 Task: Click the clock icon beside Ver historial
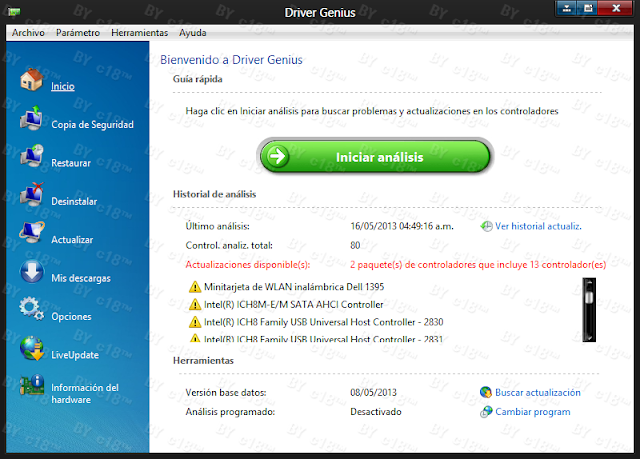pos(486,226)
